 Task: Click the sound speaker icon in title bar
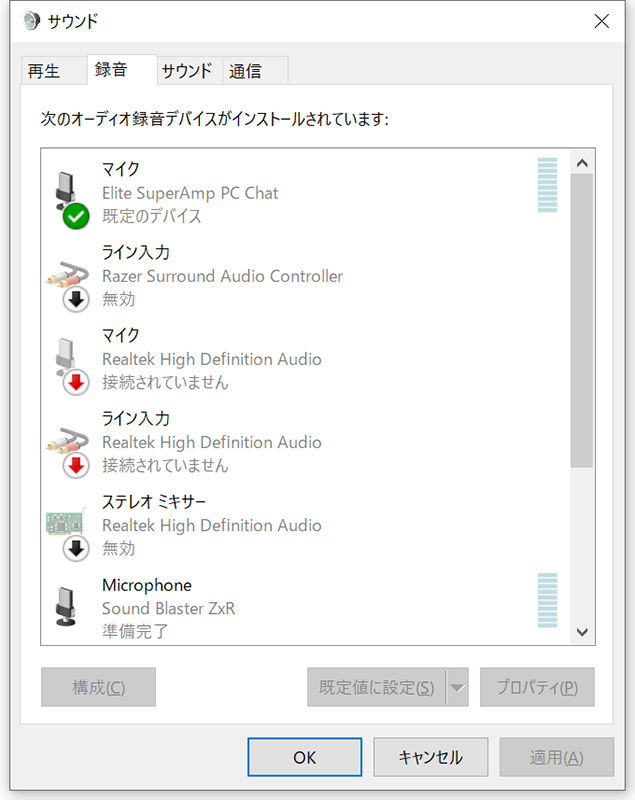tap(30, 21)
